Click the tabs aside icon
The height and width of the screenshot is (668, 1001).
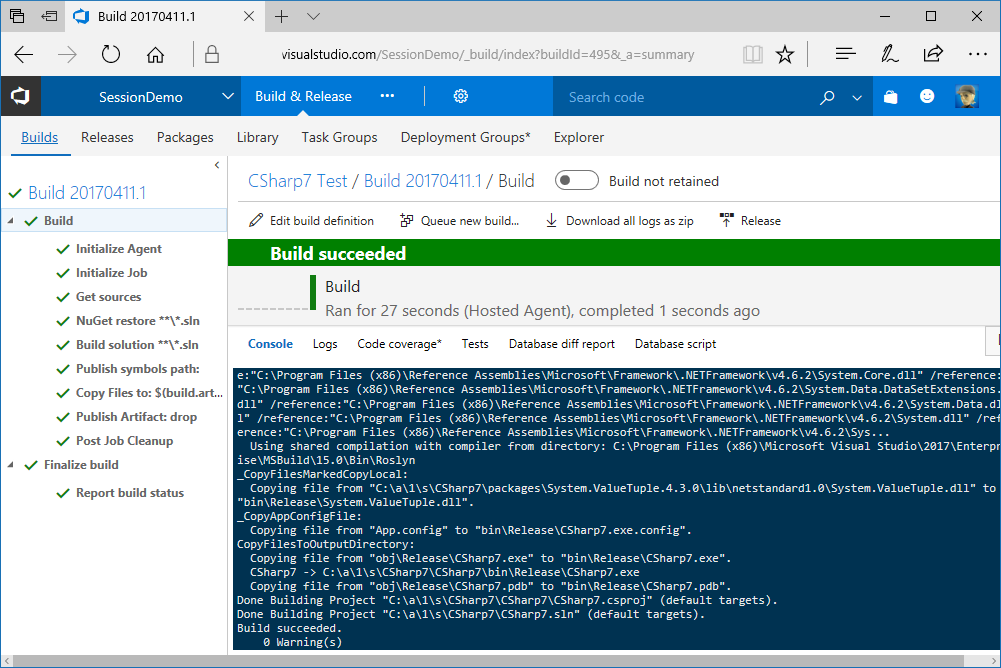click(x=17, y=16)
